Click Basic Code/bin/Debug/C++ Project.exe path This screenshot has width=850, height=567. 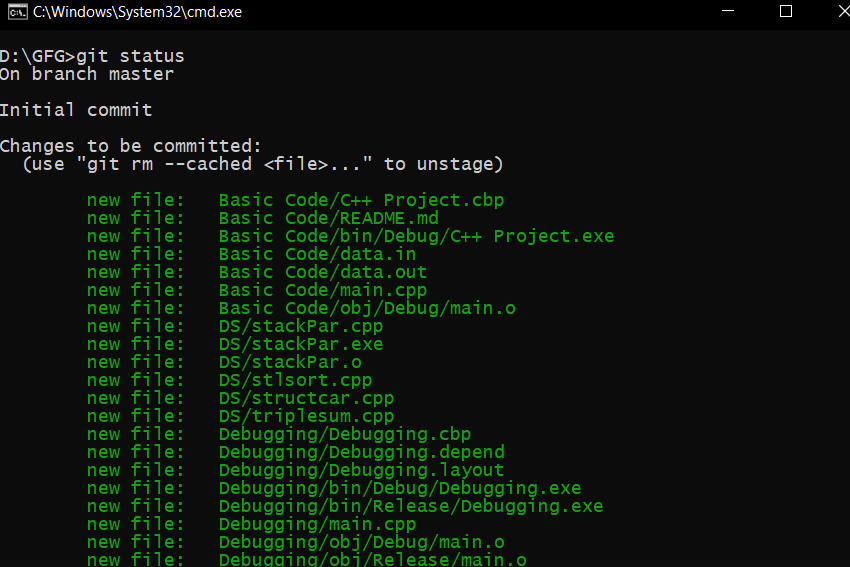pos(416,236)
